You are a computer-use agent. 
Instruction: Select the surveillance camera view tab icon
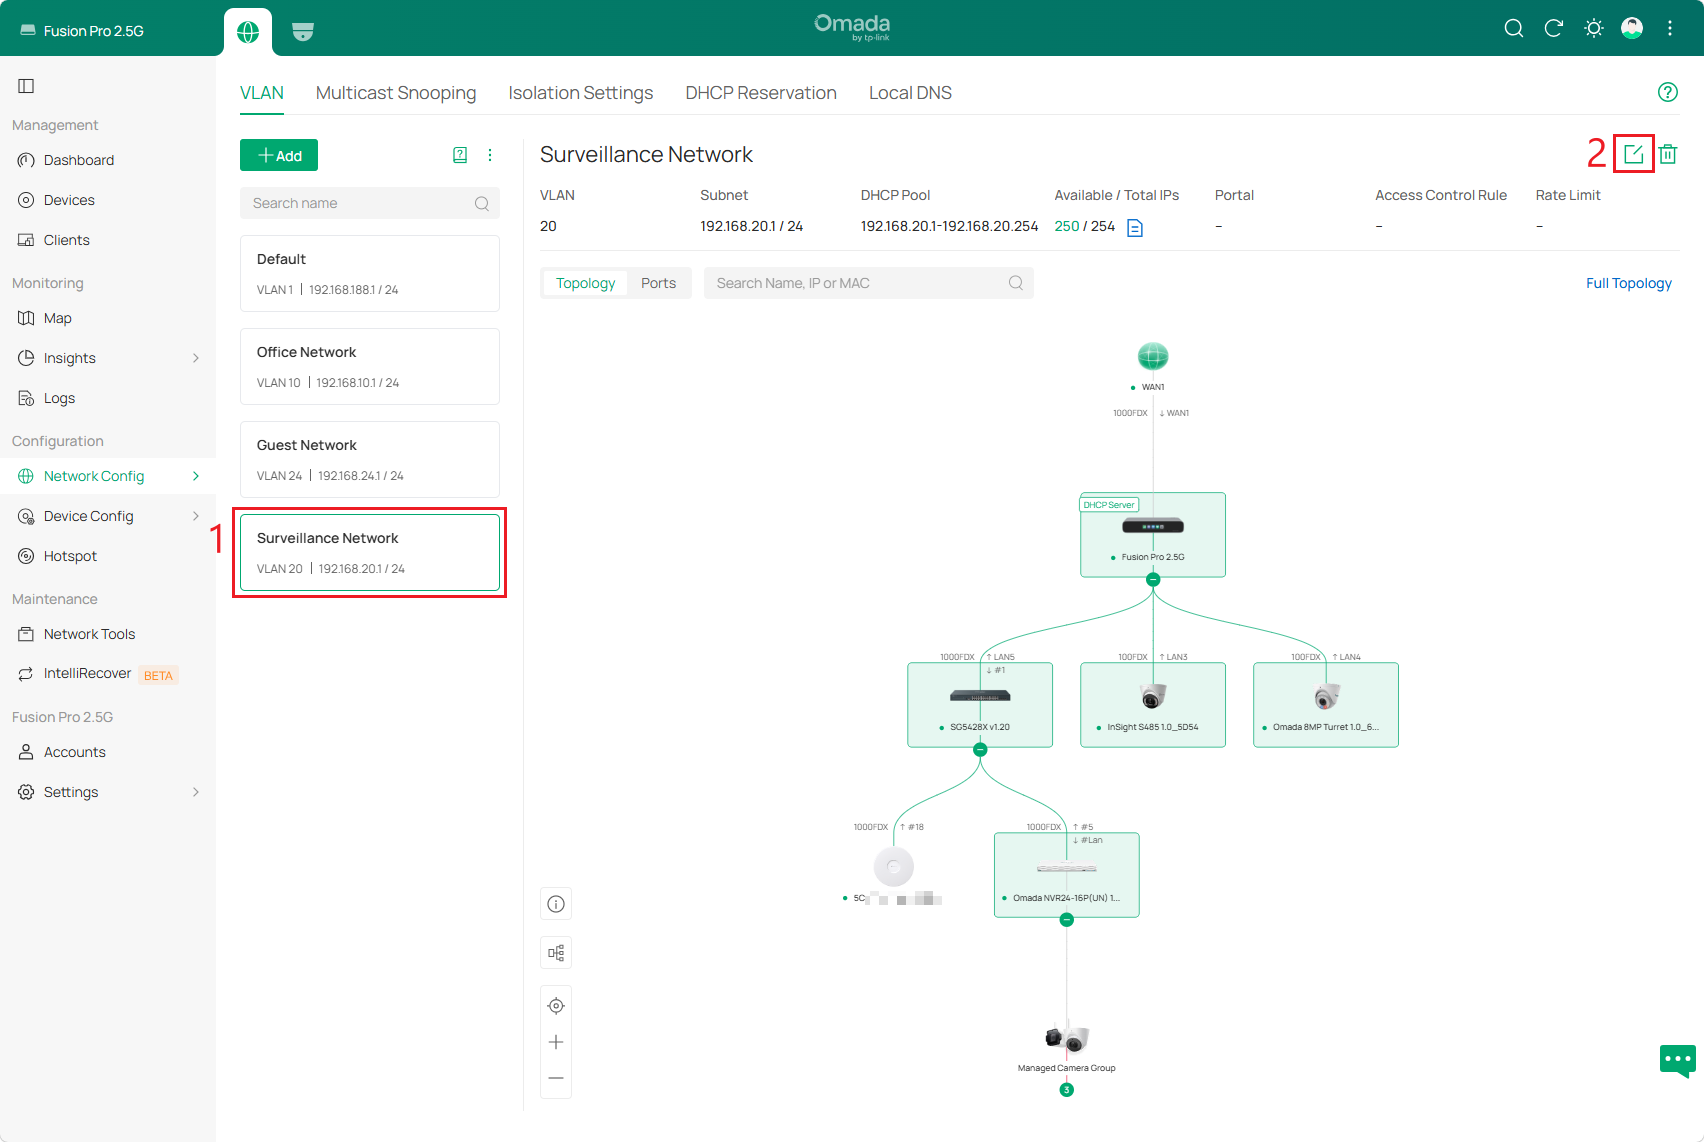[x=303, y=32]
